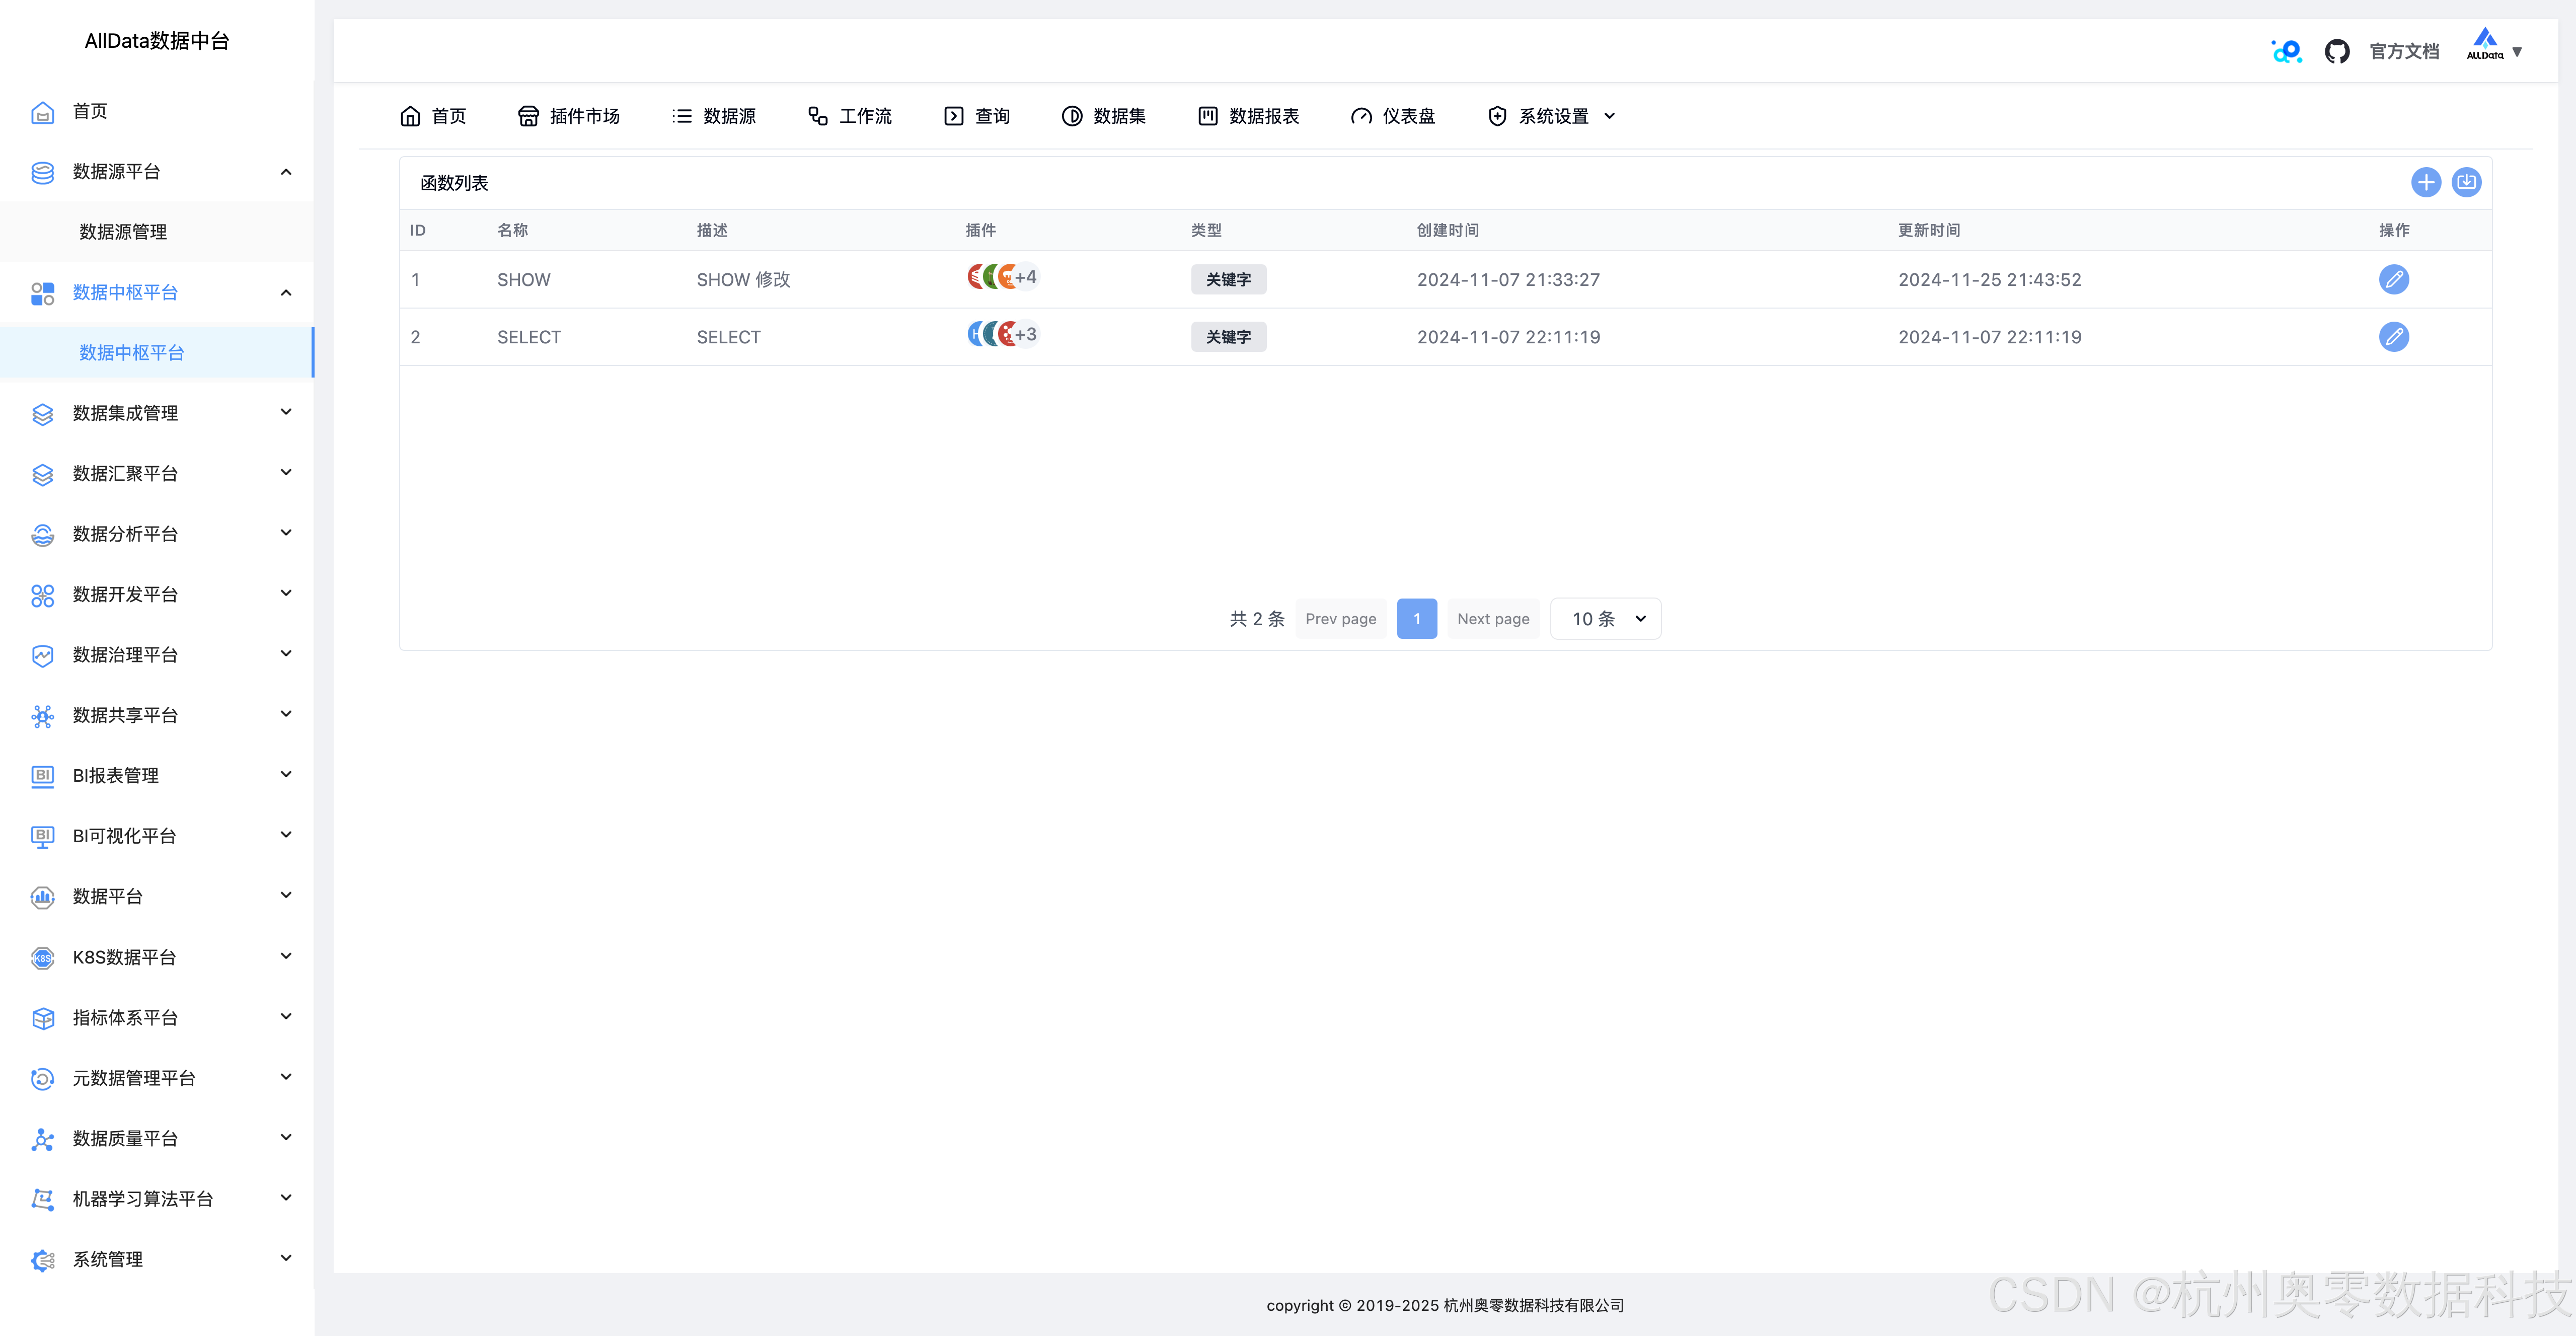
Task: Click the home icon in left sidebar
Action: click(42, 112)
